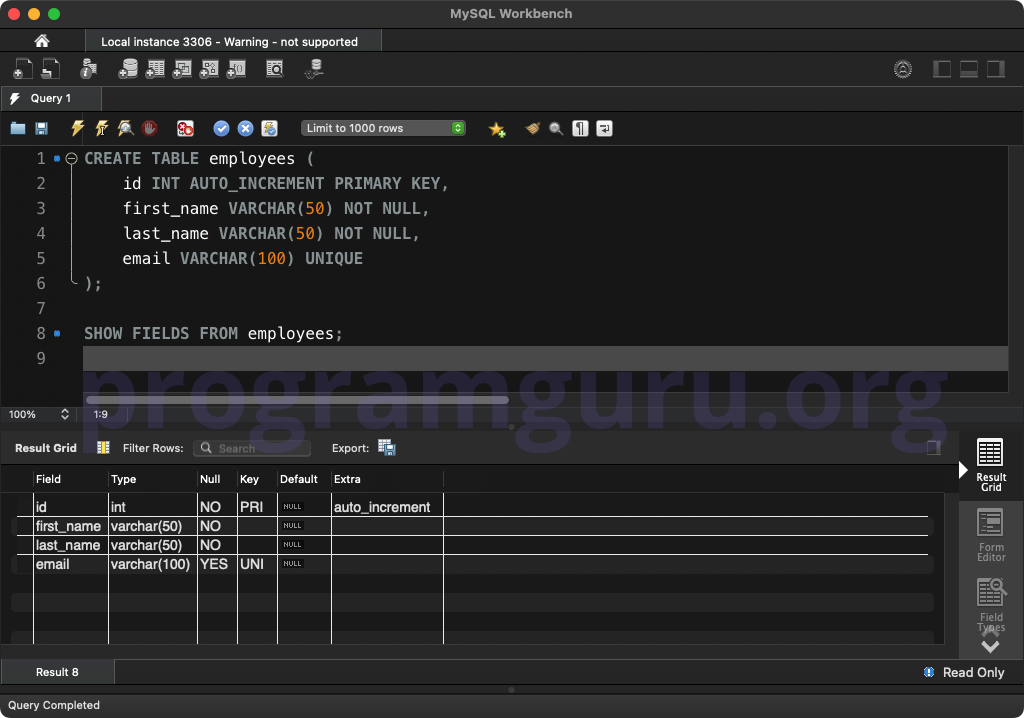
Task: Stop query execution red hand icon
Action: [x=150, y=128]
